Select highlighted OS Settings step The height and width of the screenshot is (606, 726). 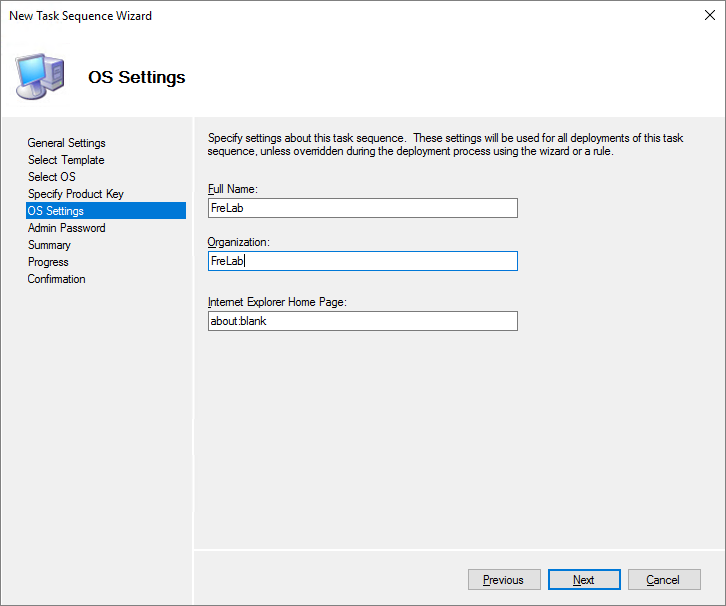pyautogui.click(x=56, y=211)
